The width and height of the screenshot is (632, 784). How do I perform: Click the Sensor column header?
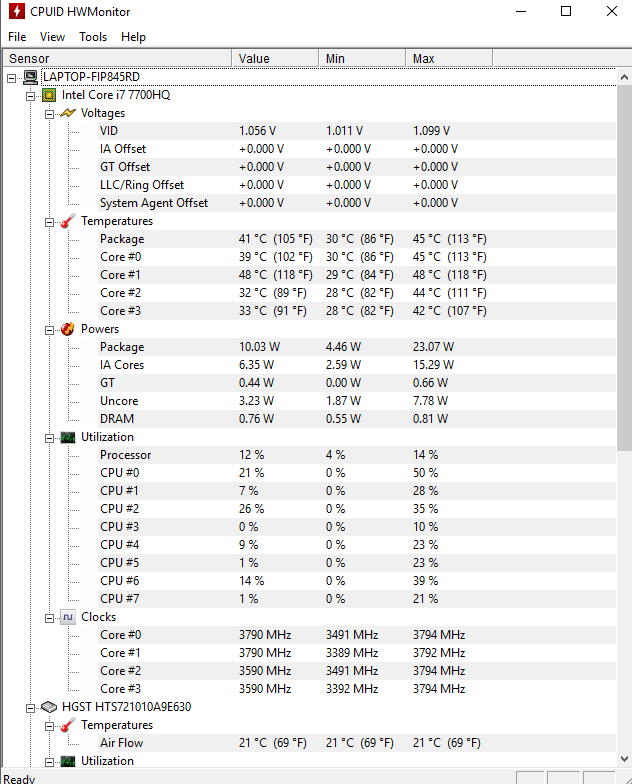tap(116, 59)
